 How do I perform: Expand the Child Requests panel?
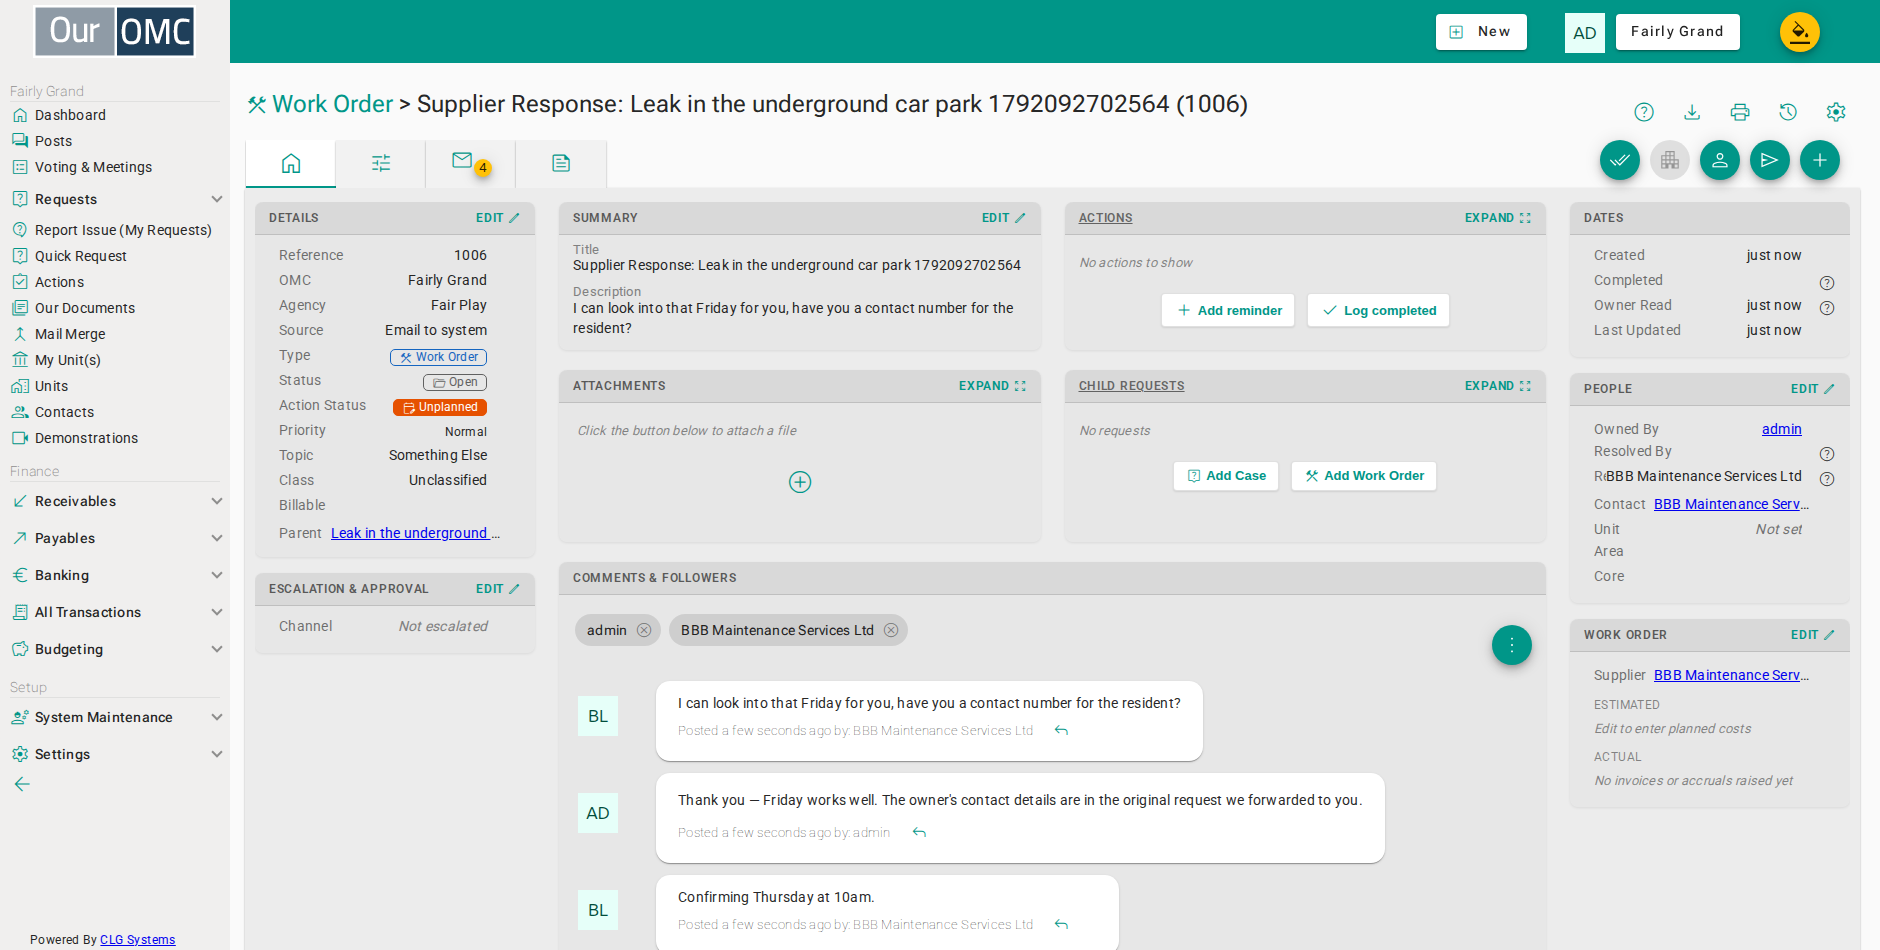pyautogui.click(x=1497, y=386)
